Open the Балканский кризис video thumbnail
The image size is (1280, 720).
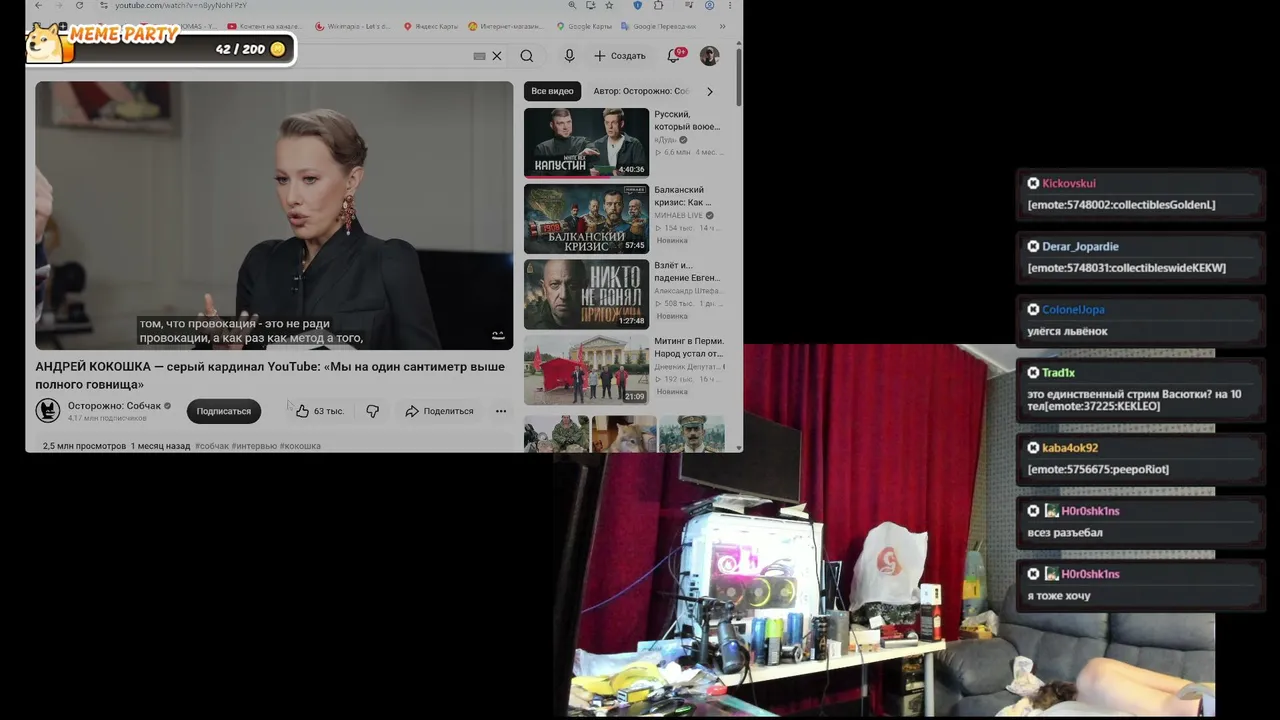[586, 218]
